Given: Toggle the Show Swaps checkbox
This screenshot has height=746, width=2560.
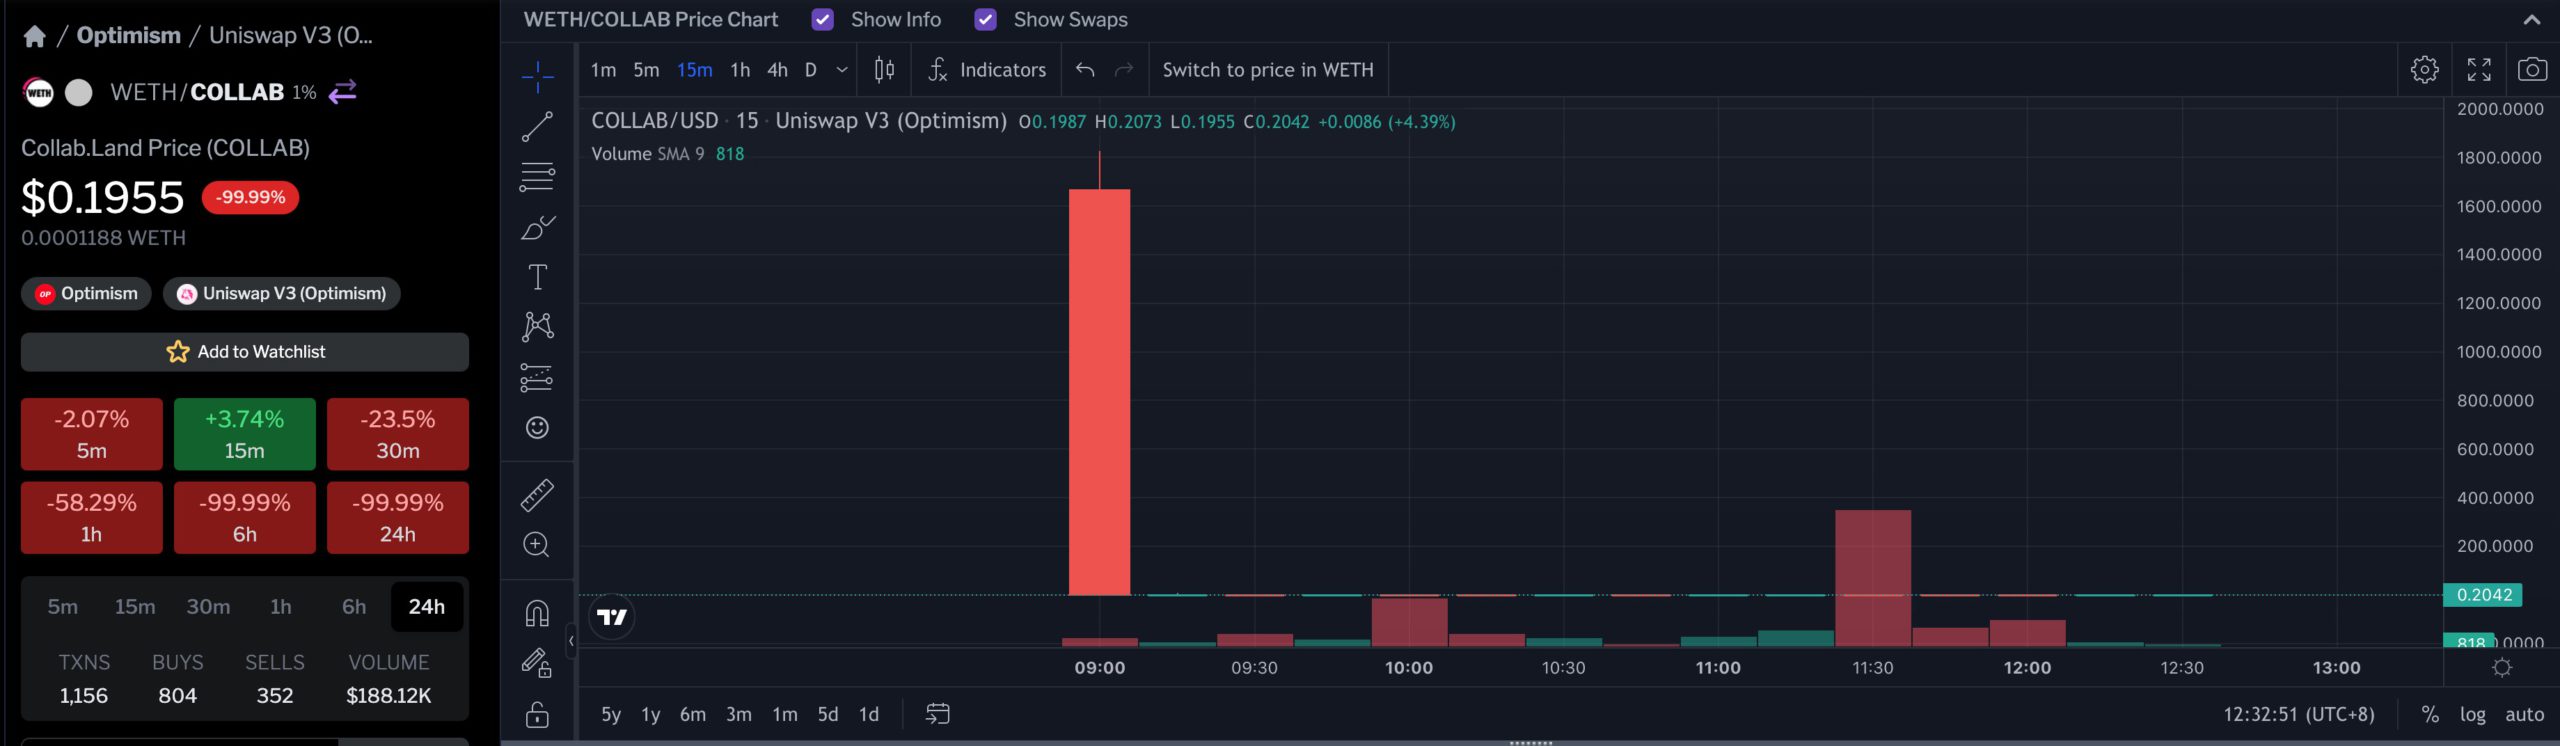Looking at the screenshot, I should (985, 20).
